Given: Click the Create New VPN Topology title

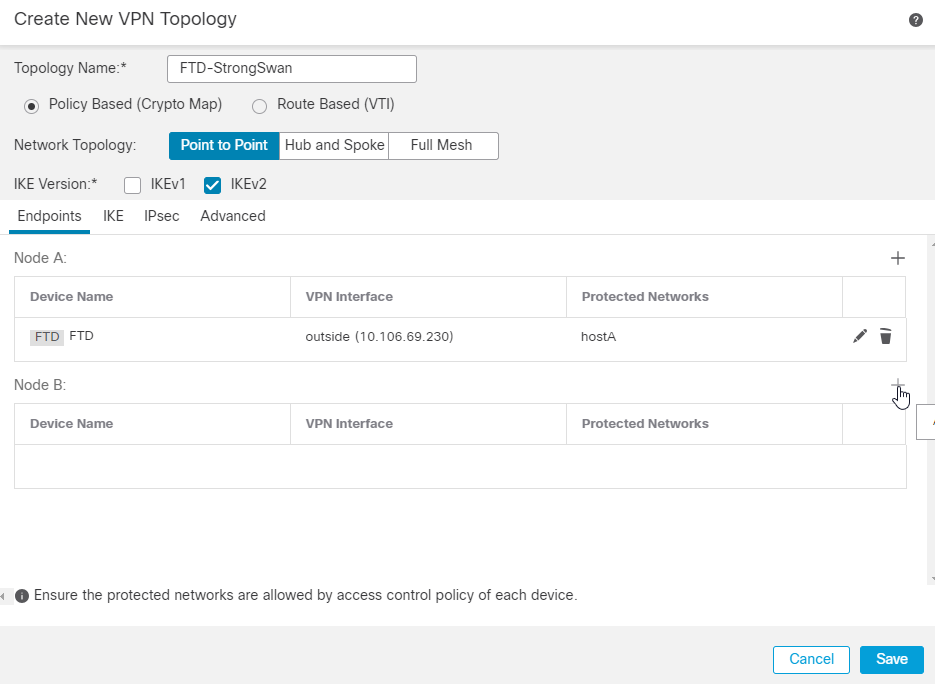Looking at the screenshot, I should coord(125,19).
